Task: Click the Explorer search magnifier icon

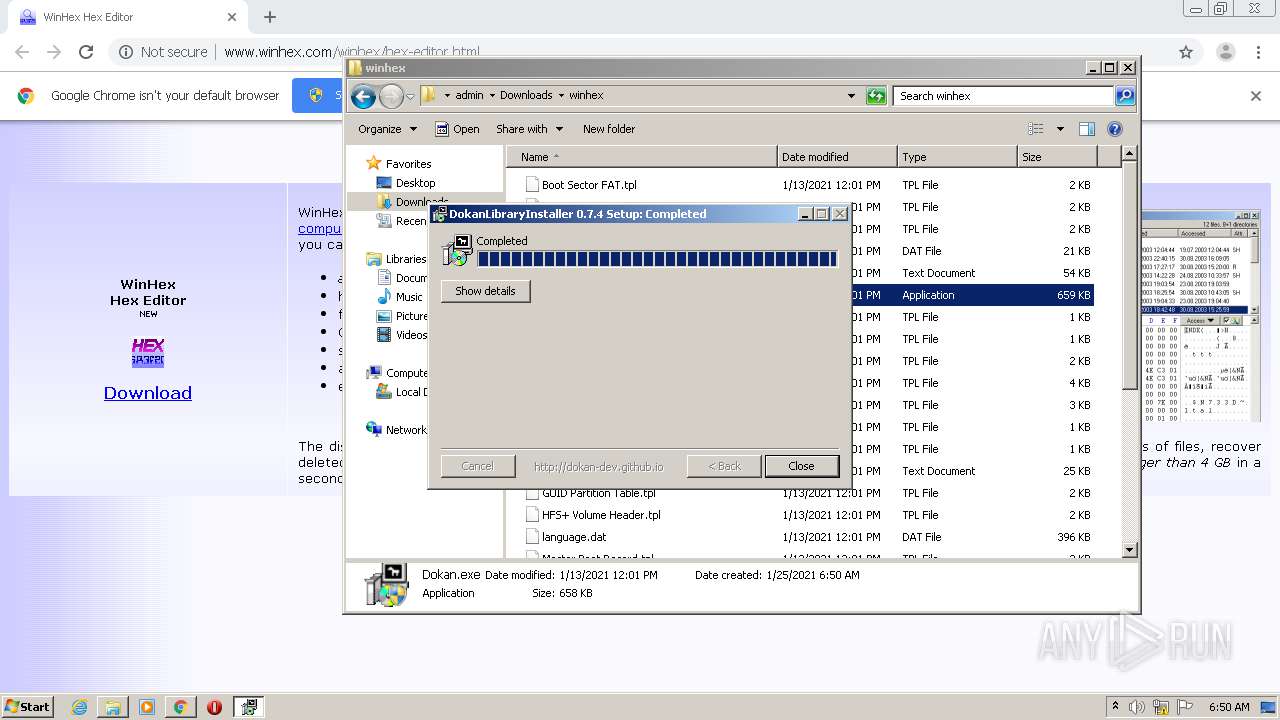Action: [x=1125, y=96]
